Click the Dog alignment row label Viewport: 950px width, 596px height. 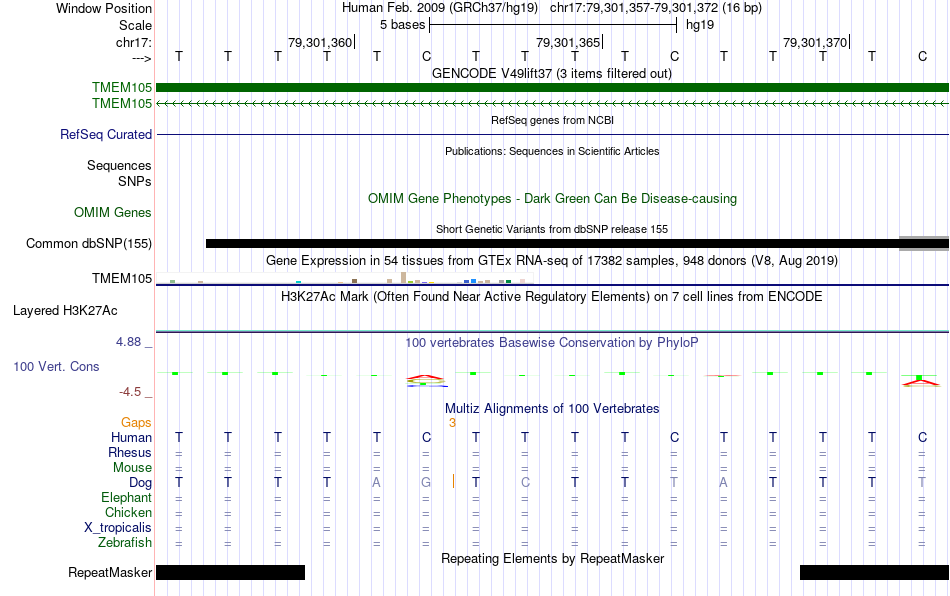tap(140, 483)
